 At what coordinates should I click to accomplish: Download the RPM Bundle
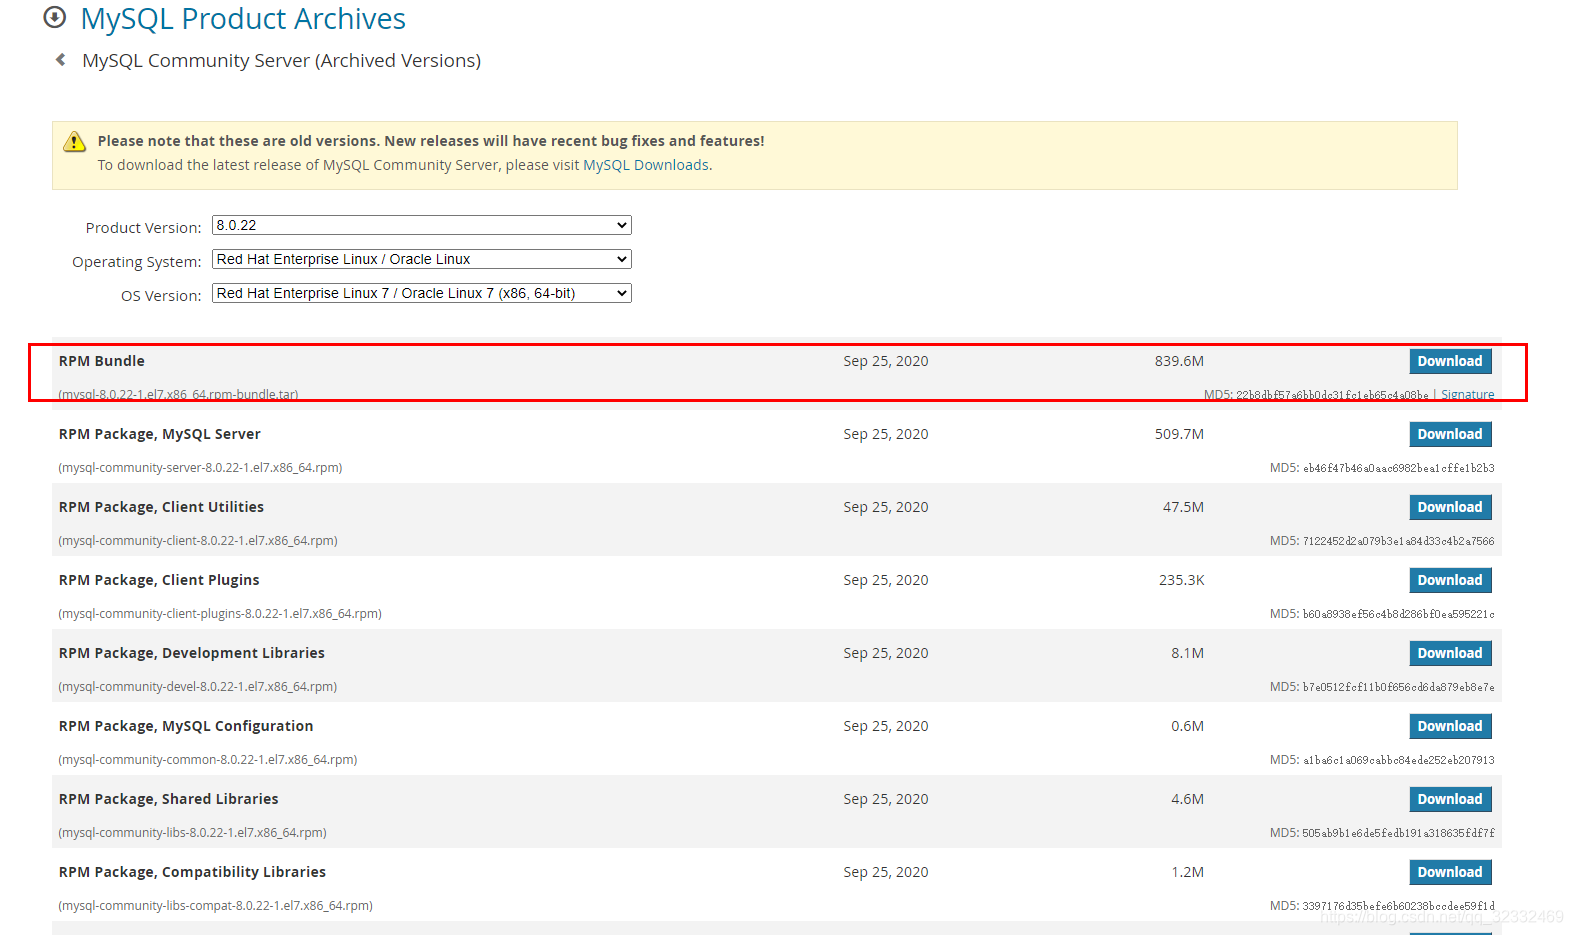(x=1450, y=361)
